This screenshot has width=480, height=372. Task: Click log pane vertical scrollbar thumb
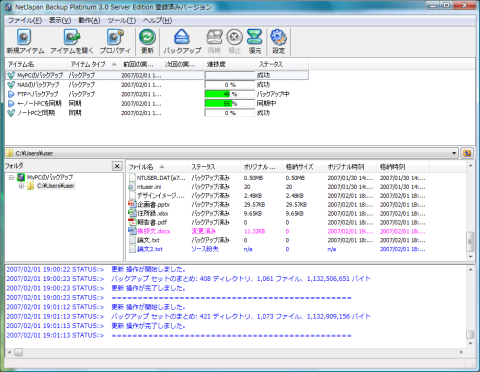pyautogui.click(x=470, y=334)
